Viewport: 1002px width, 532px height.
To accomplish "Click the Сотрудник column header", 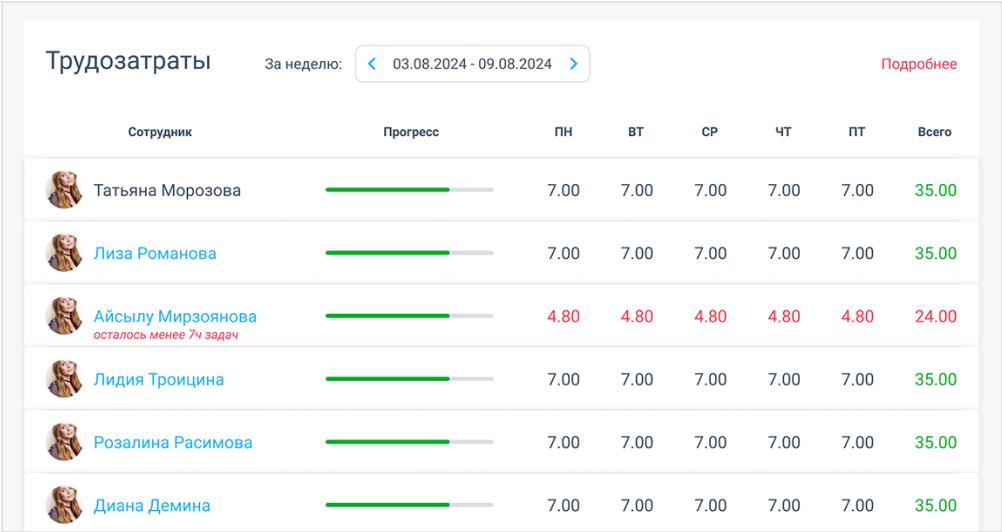I will [160, 132].
